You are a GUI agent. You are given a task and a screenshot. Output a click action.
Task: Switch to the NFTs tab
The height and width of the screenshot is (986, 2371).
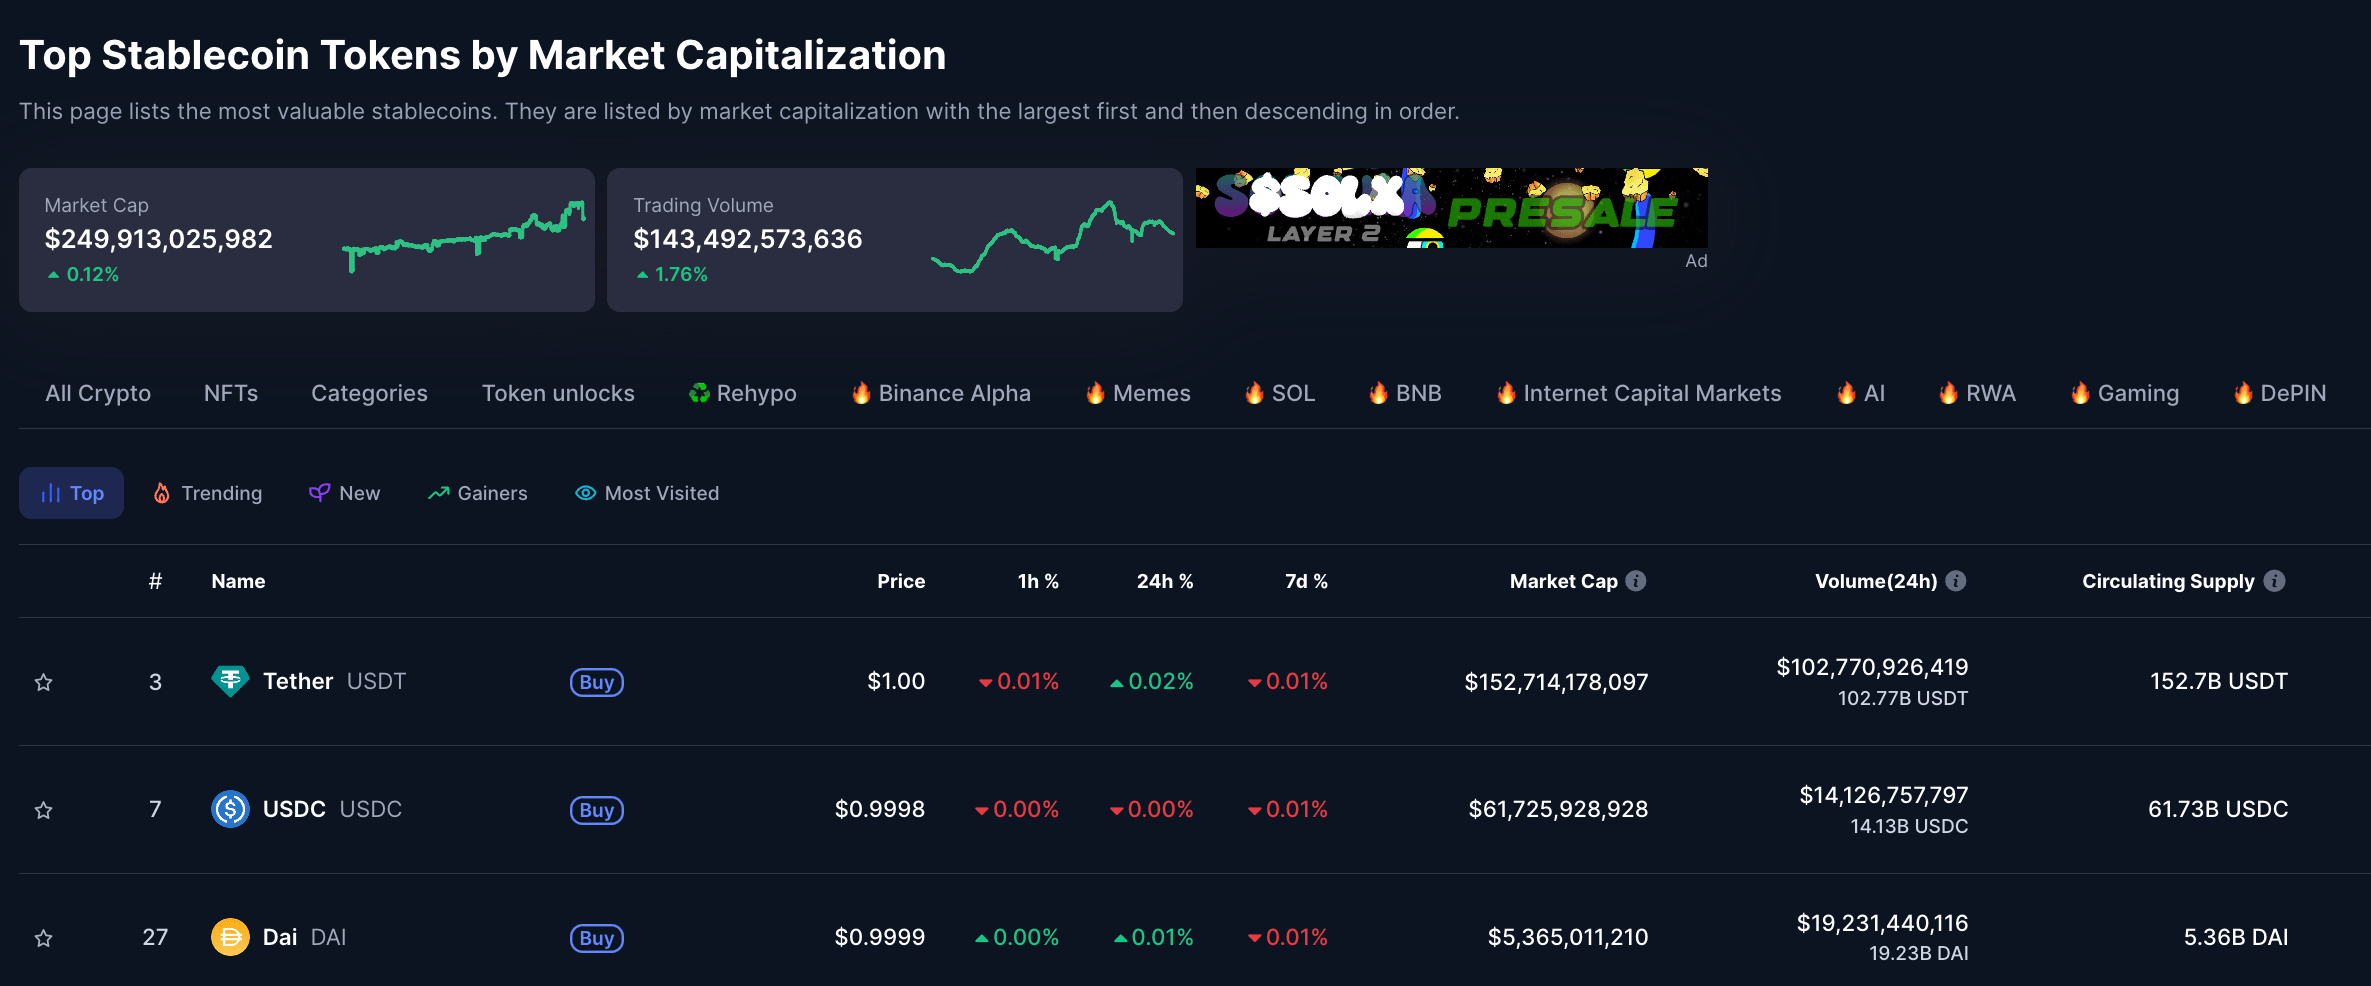coord(231,393)
